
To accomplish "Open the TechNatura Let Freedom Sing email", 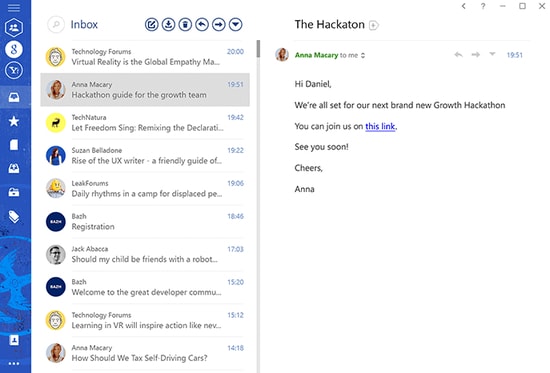I will point(145,123).
